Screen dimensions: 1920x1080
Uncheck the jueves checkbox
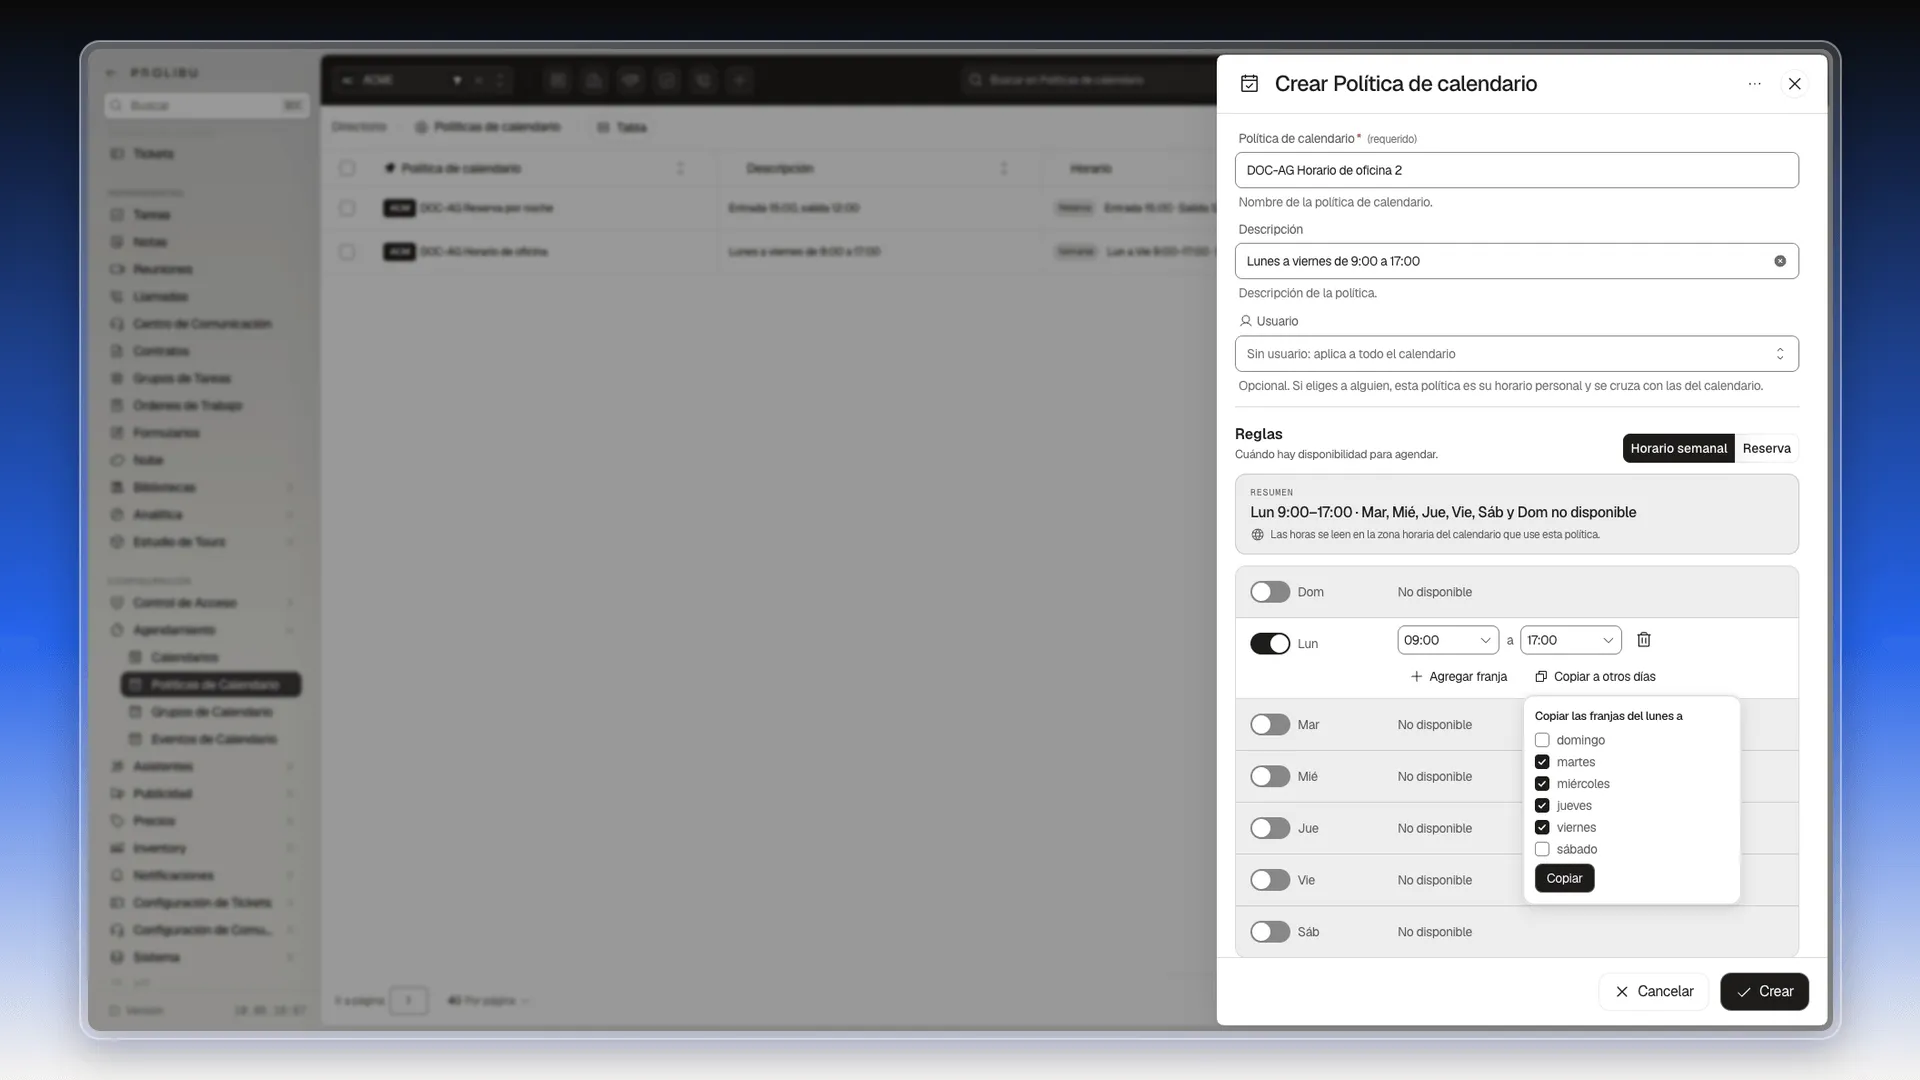point(1542,806)
